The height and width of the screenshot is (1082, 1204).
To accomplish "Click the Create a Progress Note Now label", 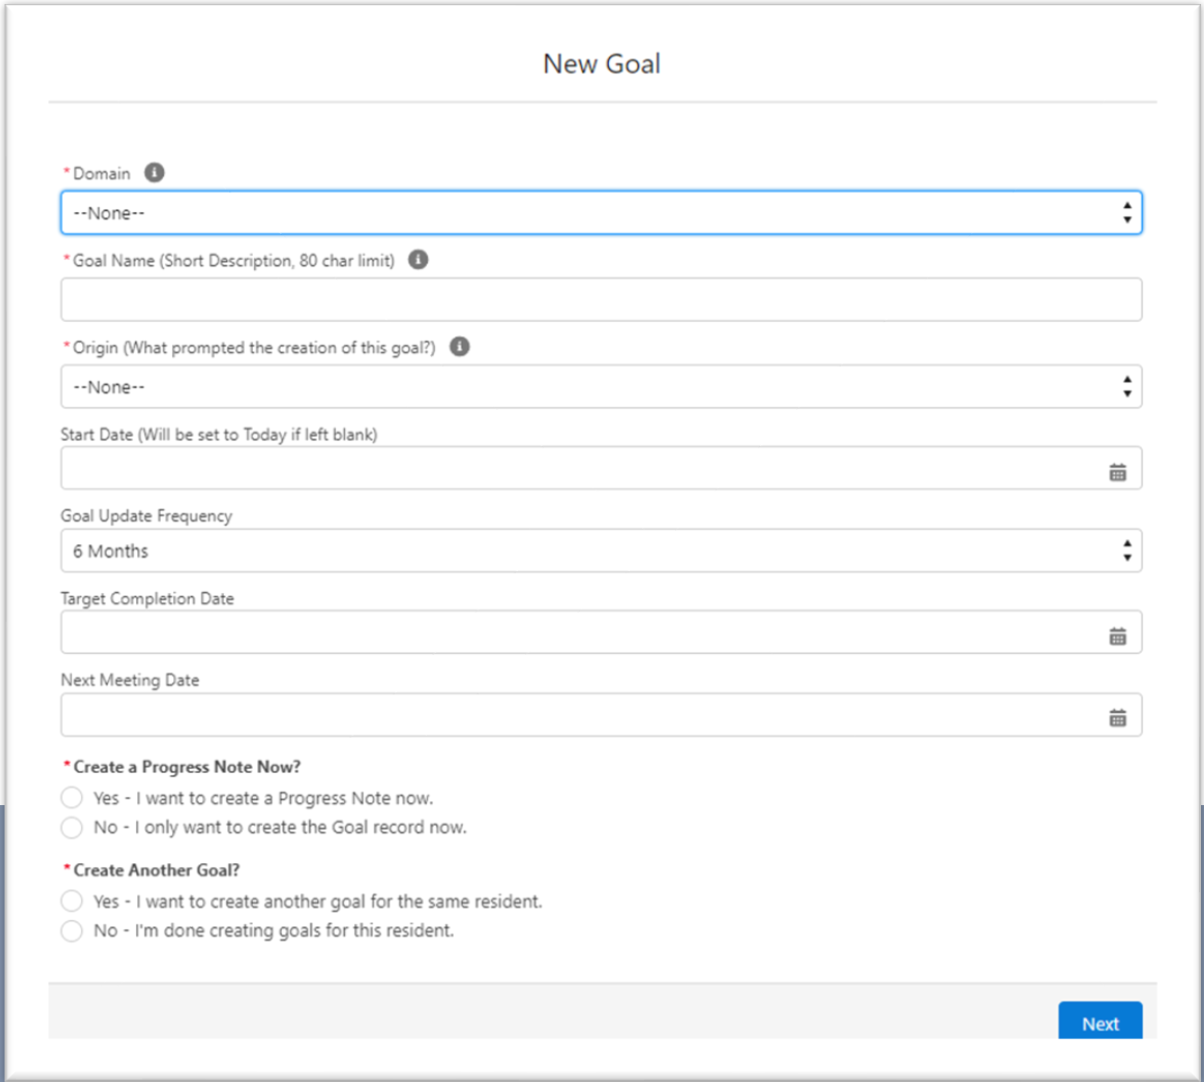I will 187,767.
